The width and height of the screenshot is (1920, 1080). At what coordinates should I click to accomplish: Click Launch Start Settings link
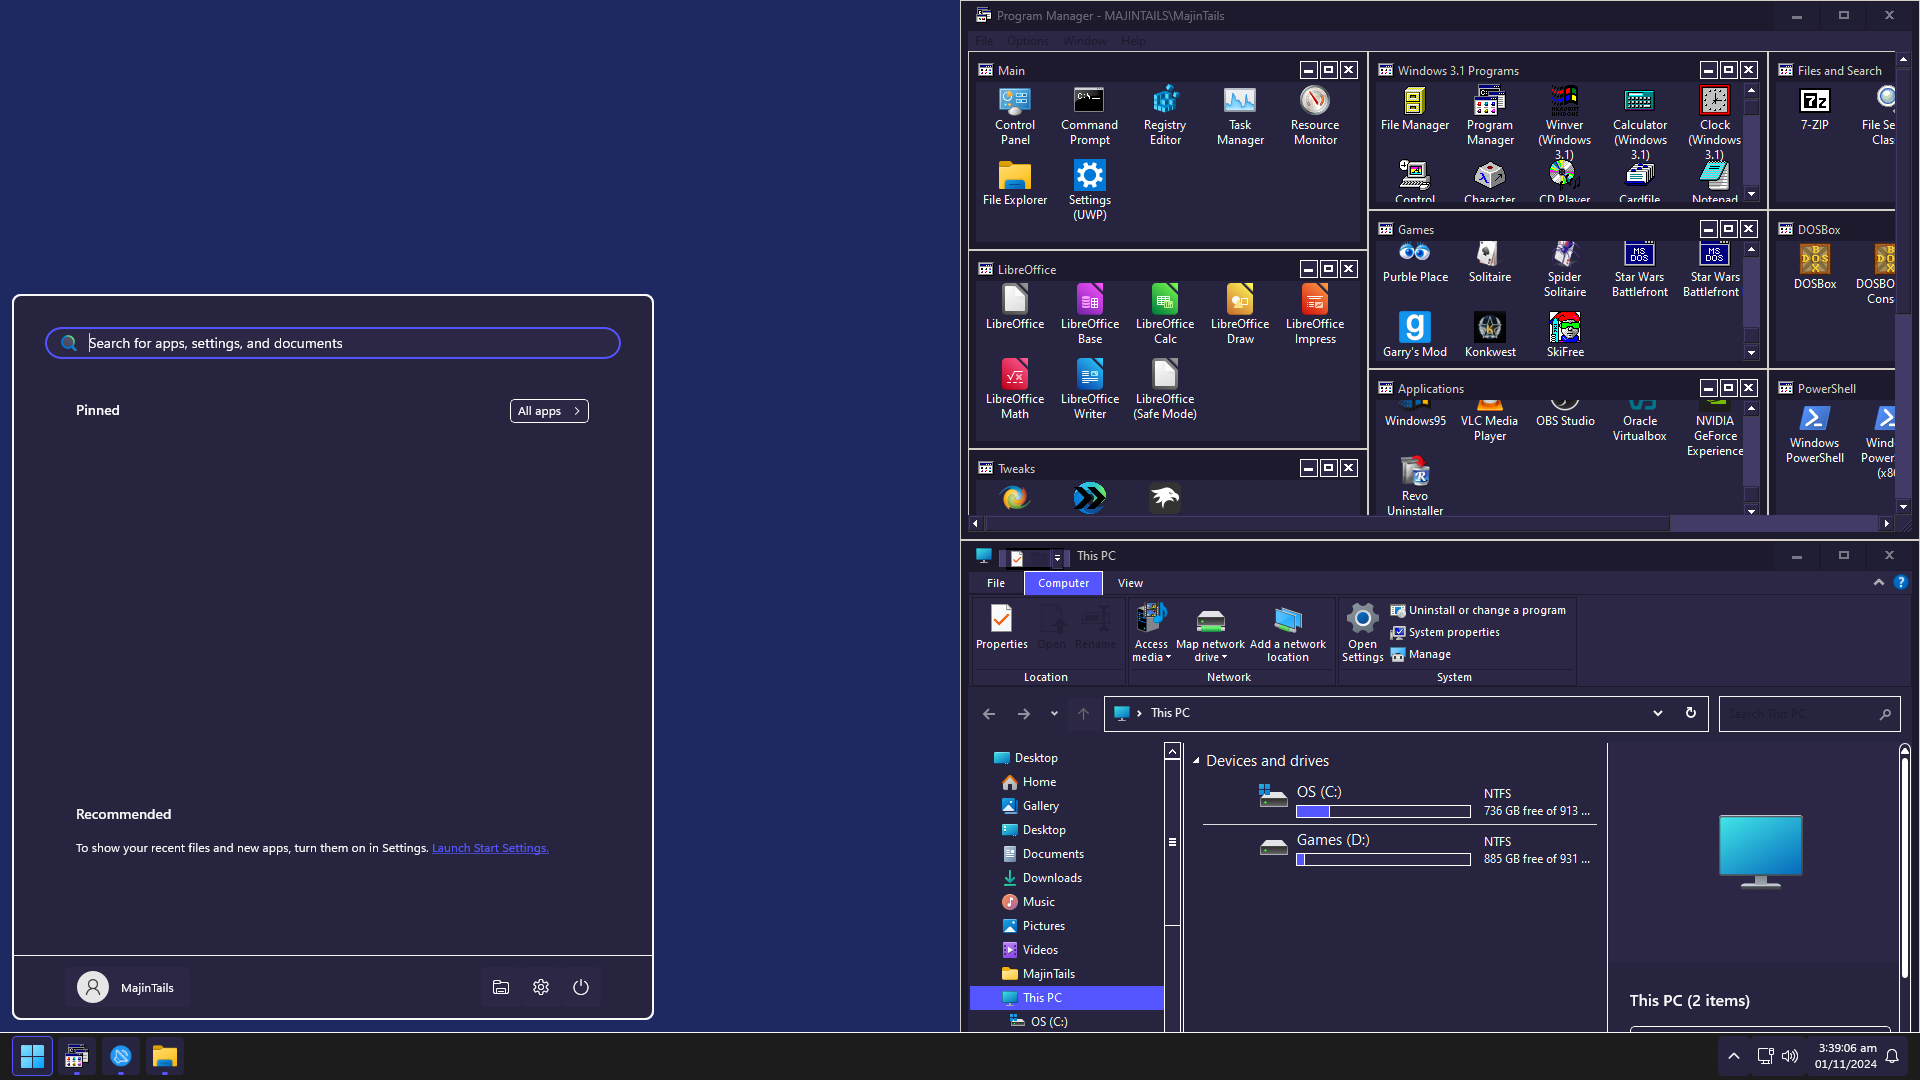[x=490, y=848]
